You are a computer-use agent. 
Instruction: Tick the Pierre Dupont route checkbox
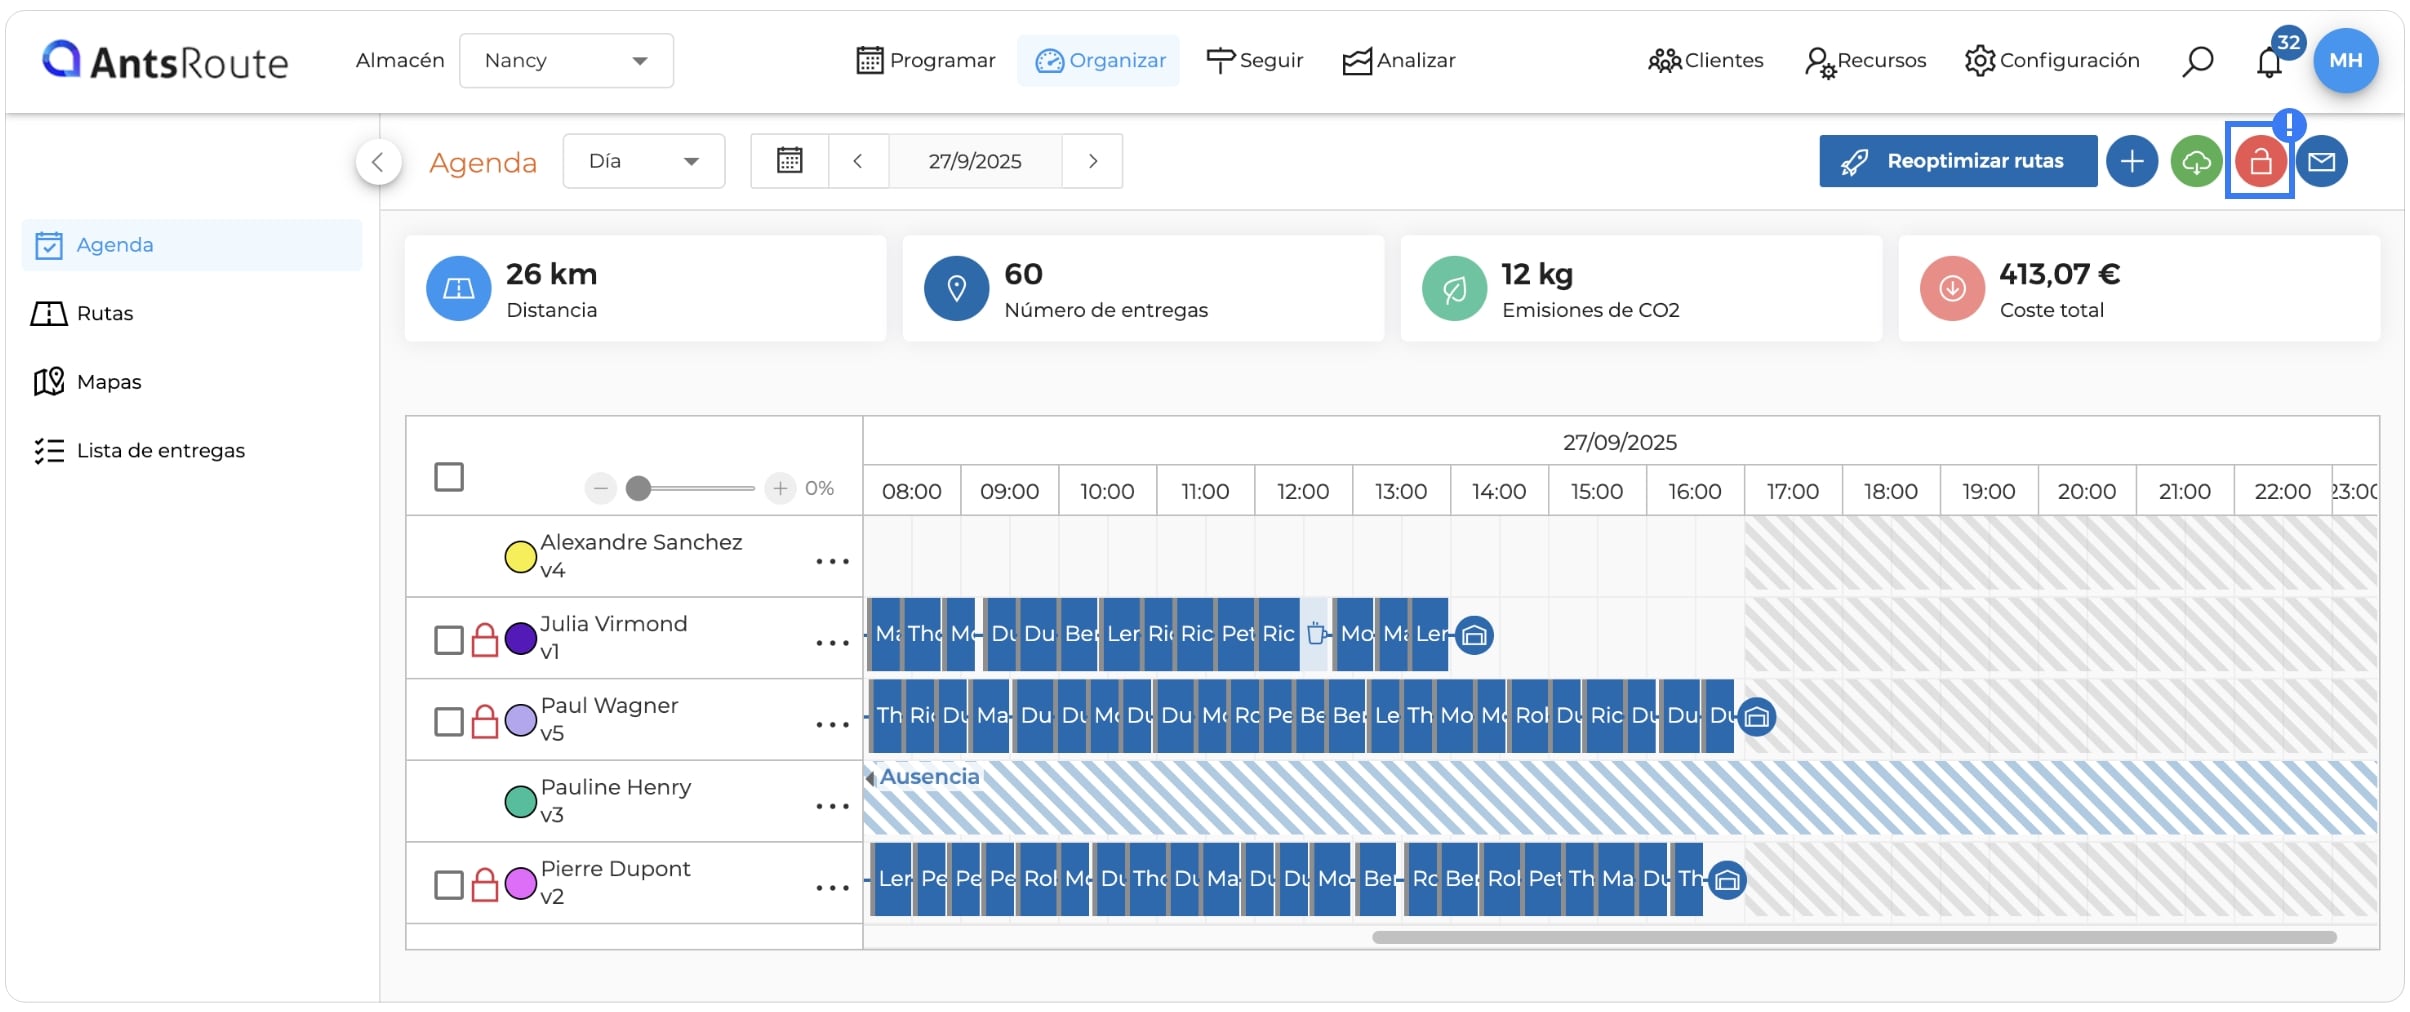449,885
